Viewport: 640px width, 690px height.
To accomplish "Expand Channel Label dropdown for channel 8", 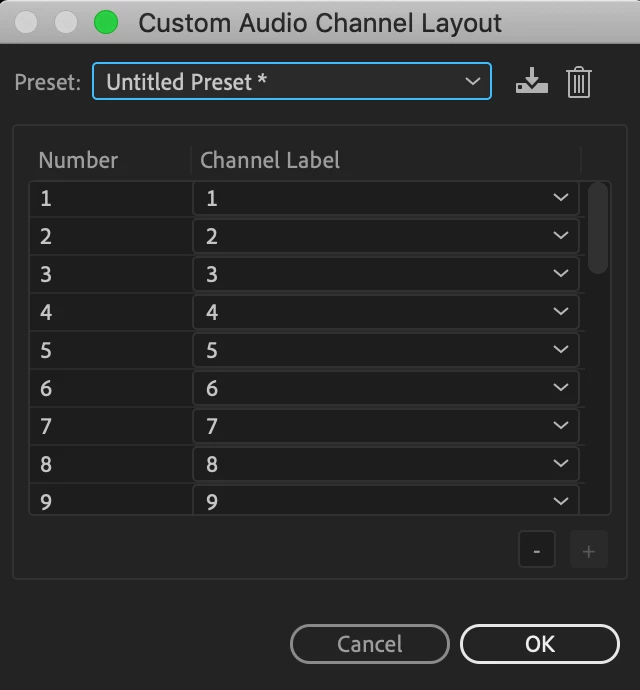I will tap(385, 465).
